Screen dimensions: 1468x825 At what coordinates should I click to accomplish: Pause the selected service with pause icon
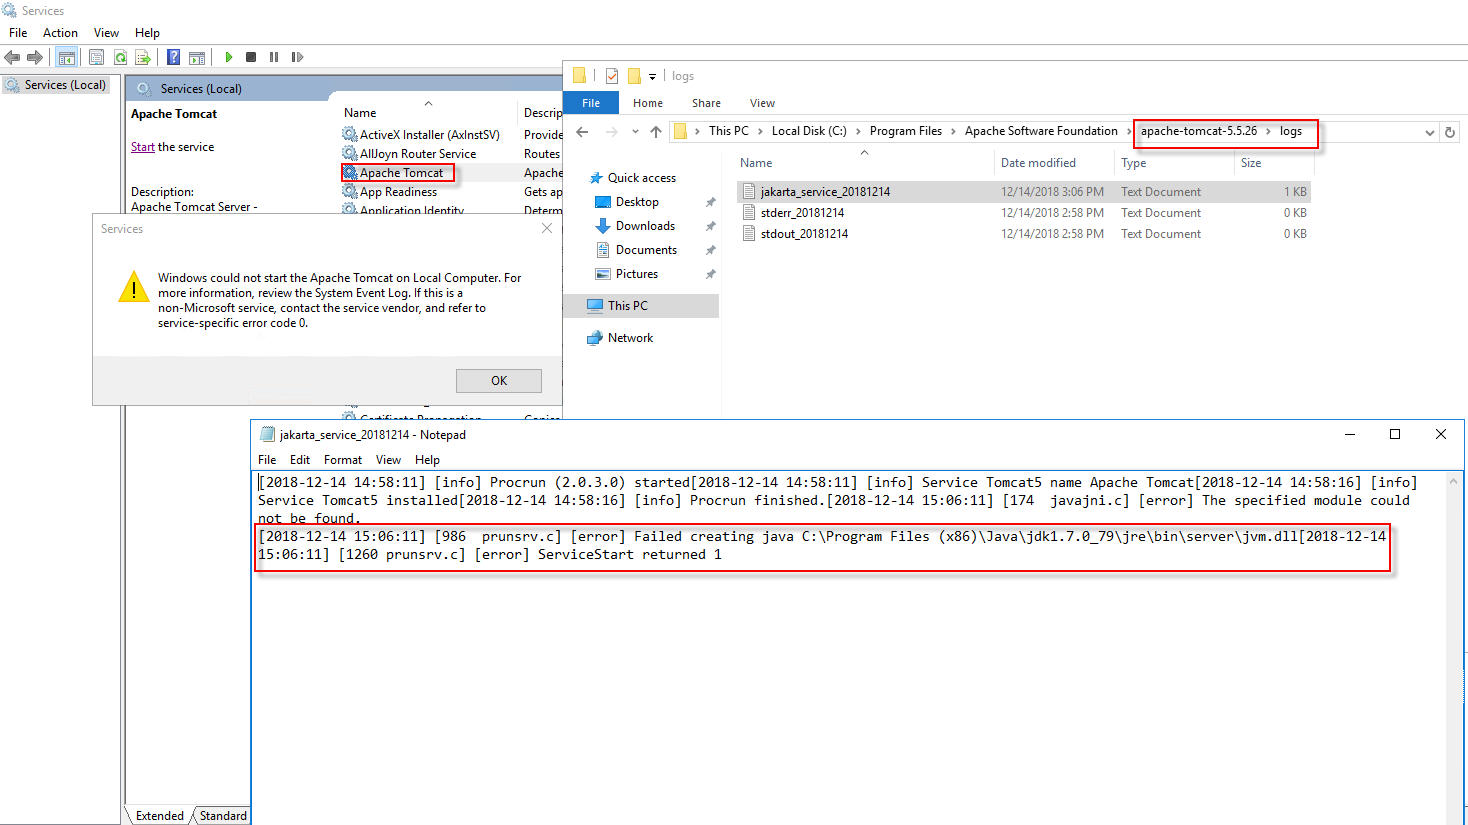275,56
